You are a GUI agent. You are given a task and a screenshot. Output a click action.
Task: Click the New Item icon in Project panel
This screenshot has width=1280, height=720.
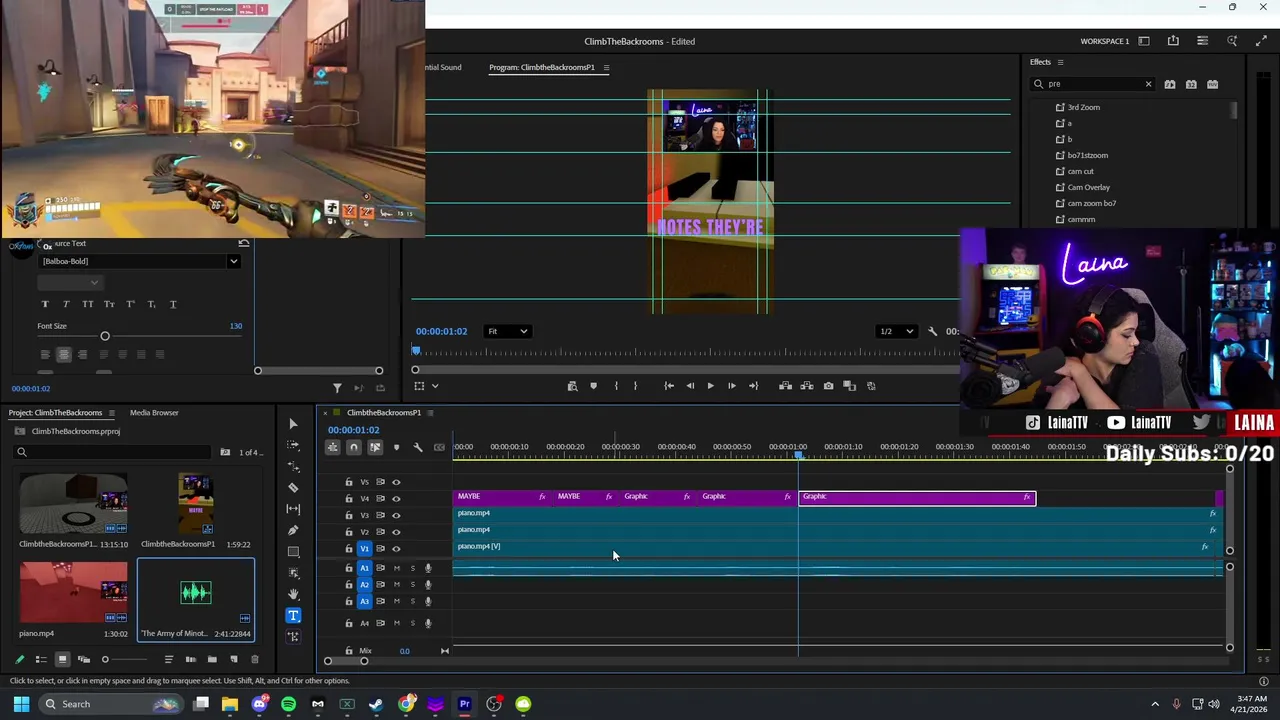click(233, 659)
